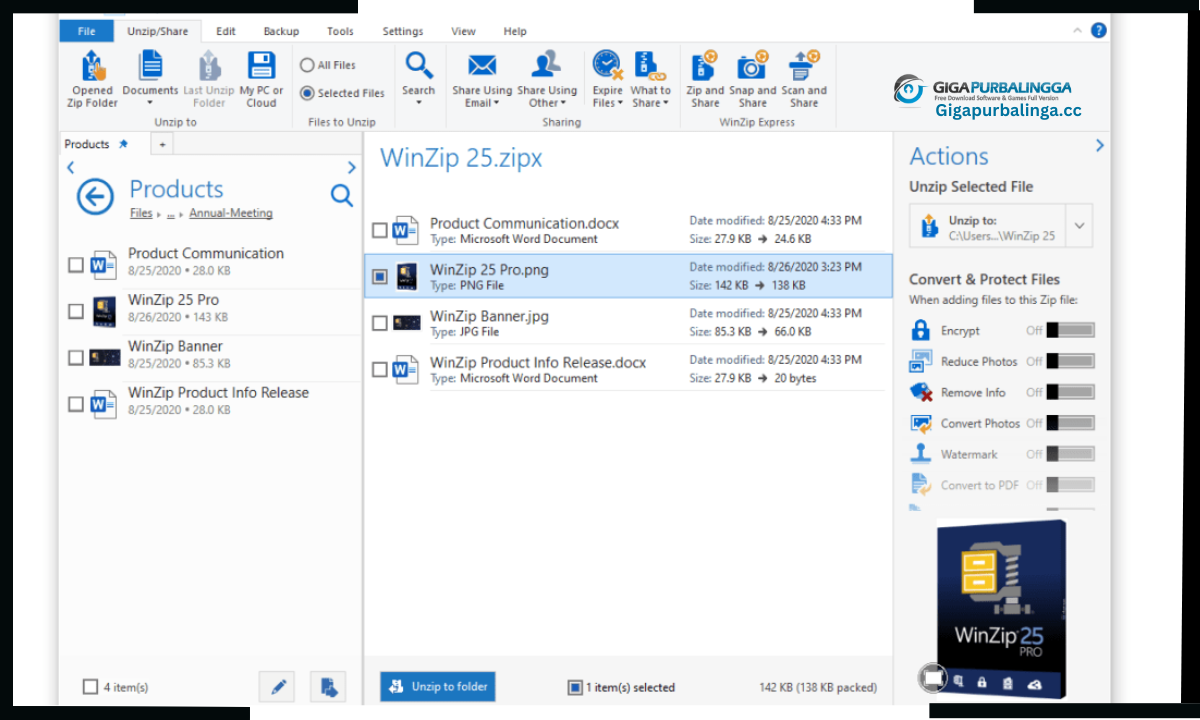Open the View ribbon tab
The image size is (1200, 720).
click(463, 31)
